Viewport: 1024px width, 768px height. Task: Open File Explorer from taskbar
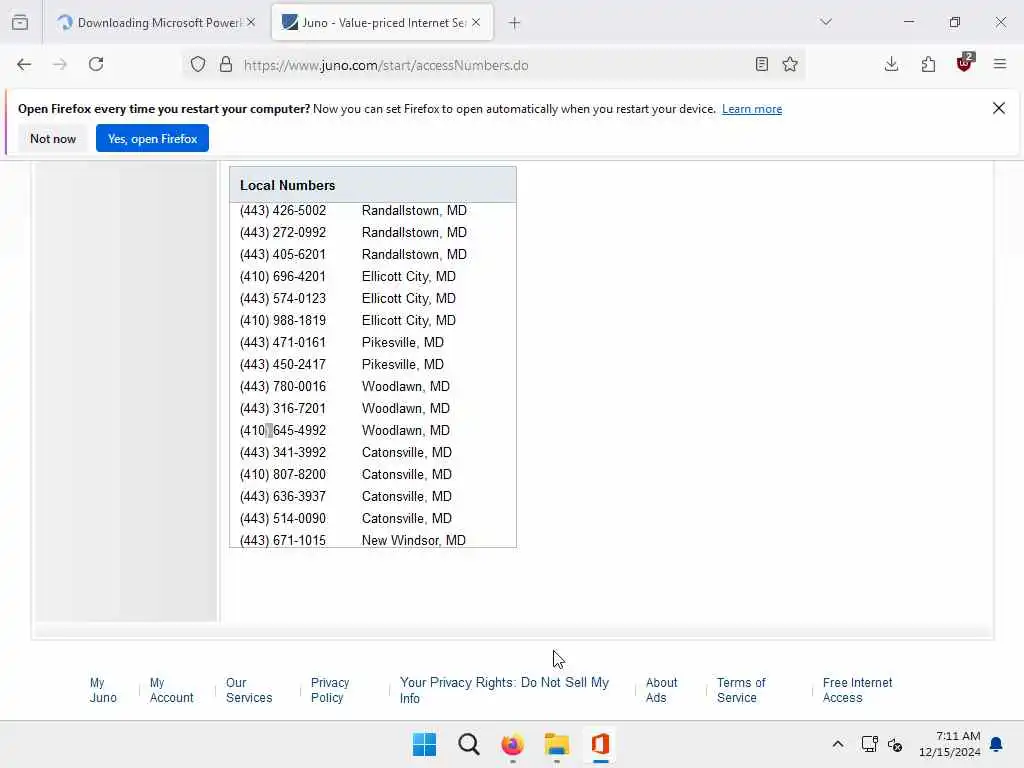[x=557, y=744]
